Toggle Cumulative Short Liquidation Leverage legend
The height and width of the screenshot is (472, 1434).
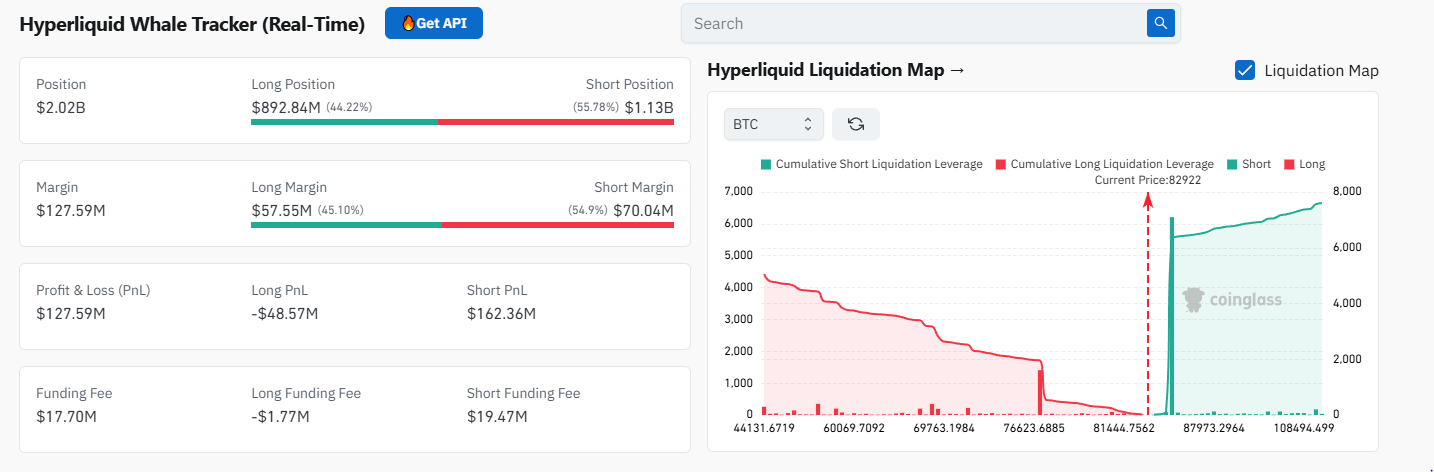coord(871,164)
